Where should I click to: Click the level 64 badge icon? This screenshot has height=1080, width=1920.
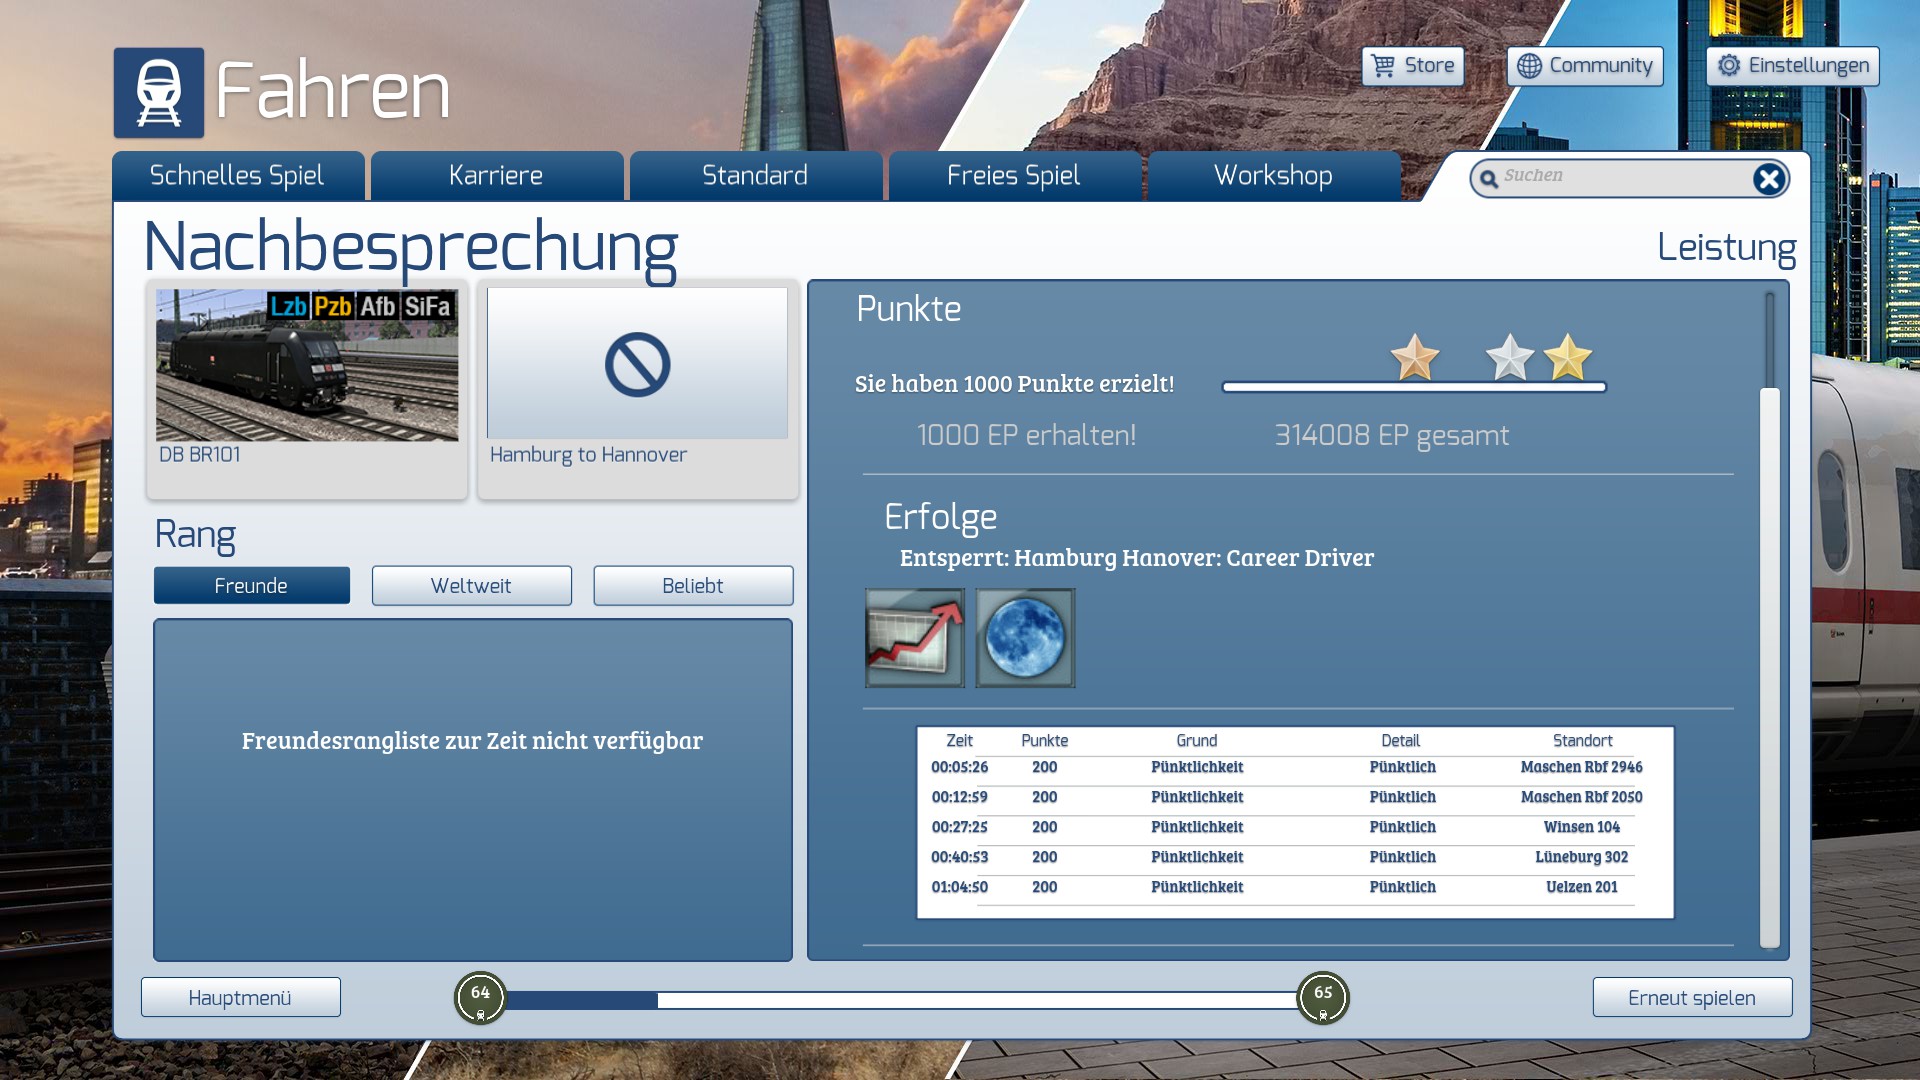(x=481, y=997)
